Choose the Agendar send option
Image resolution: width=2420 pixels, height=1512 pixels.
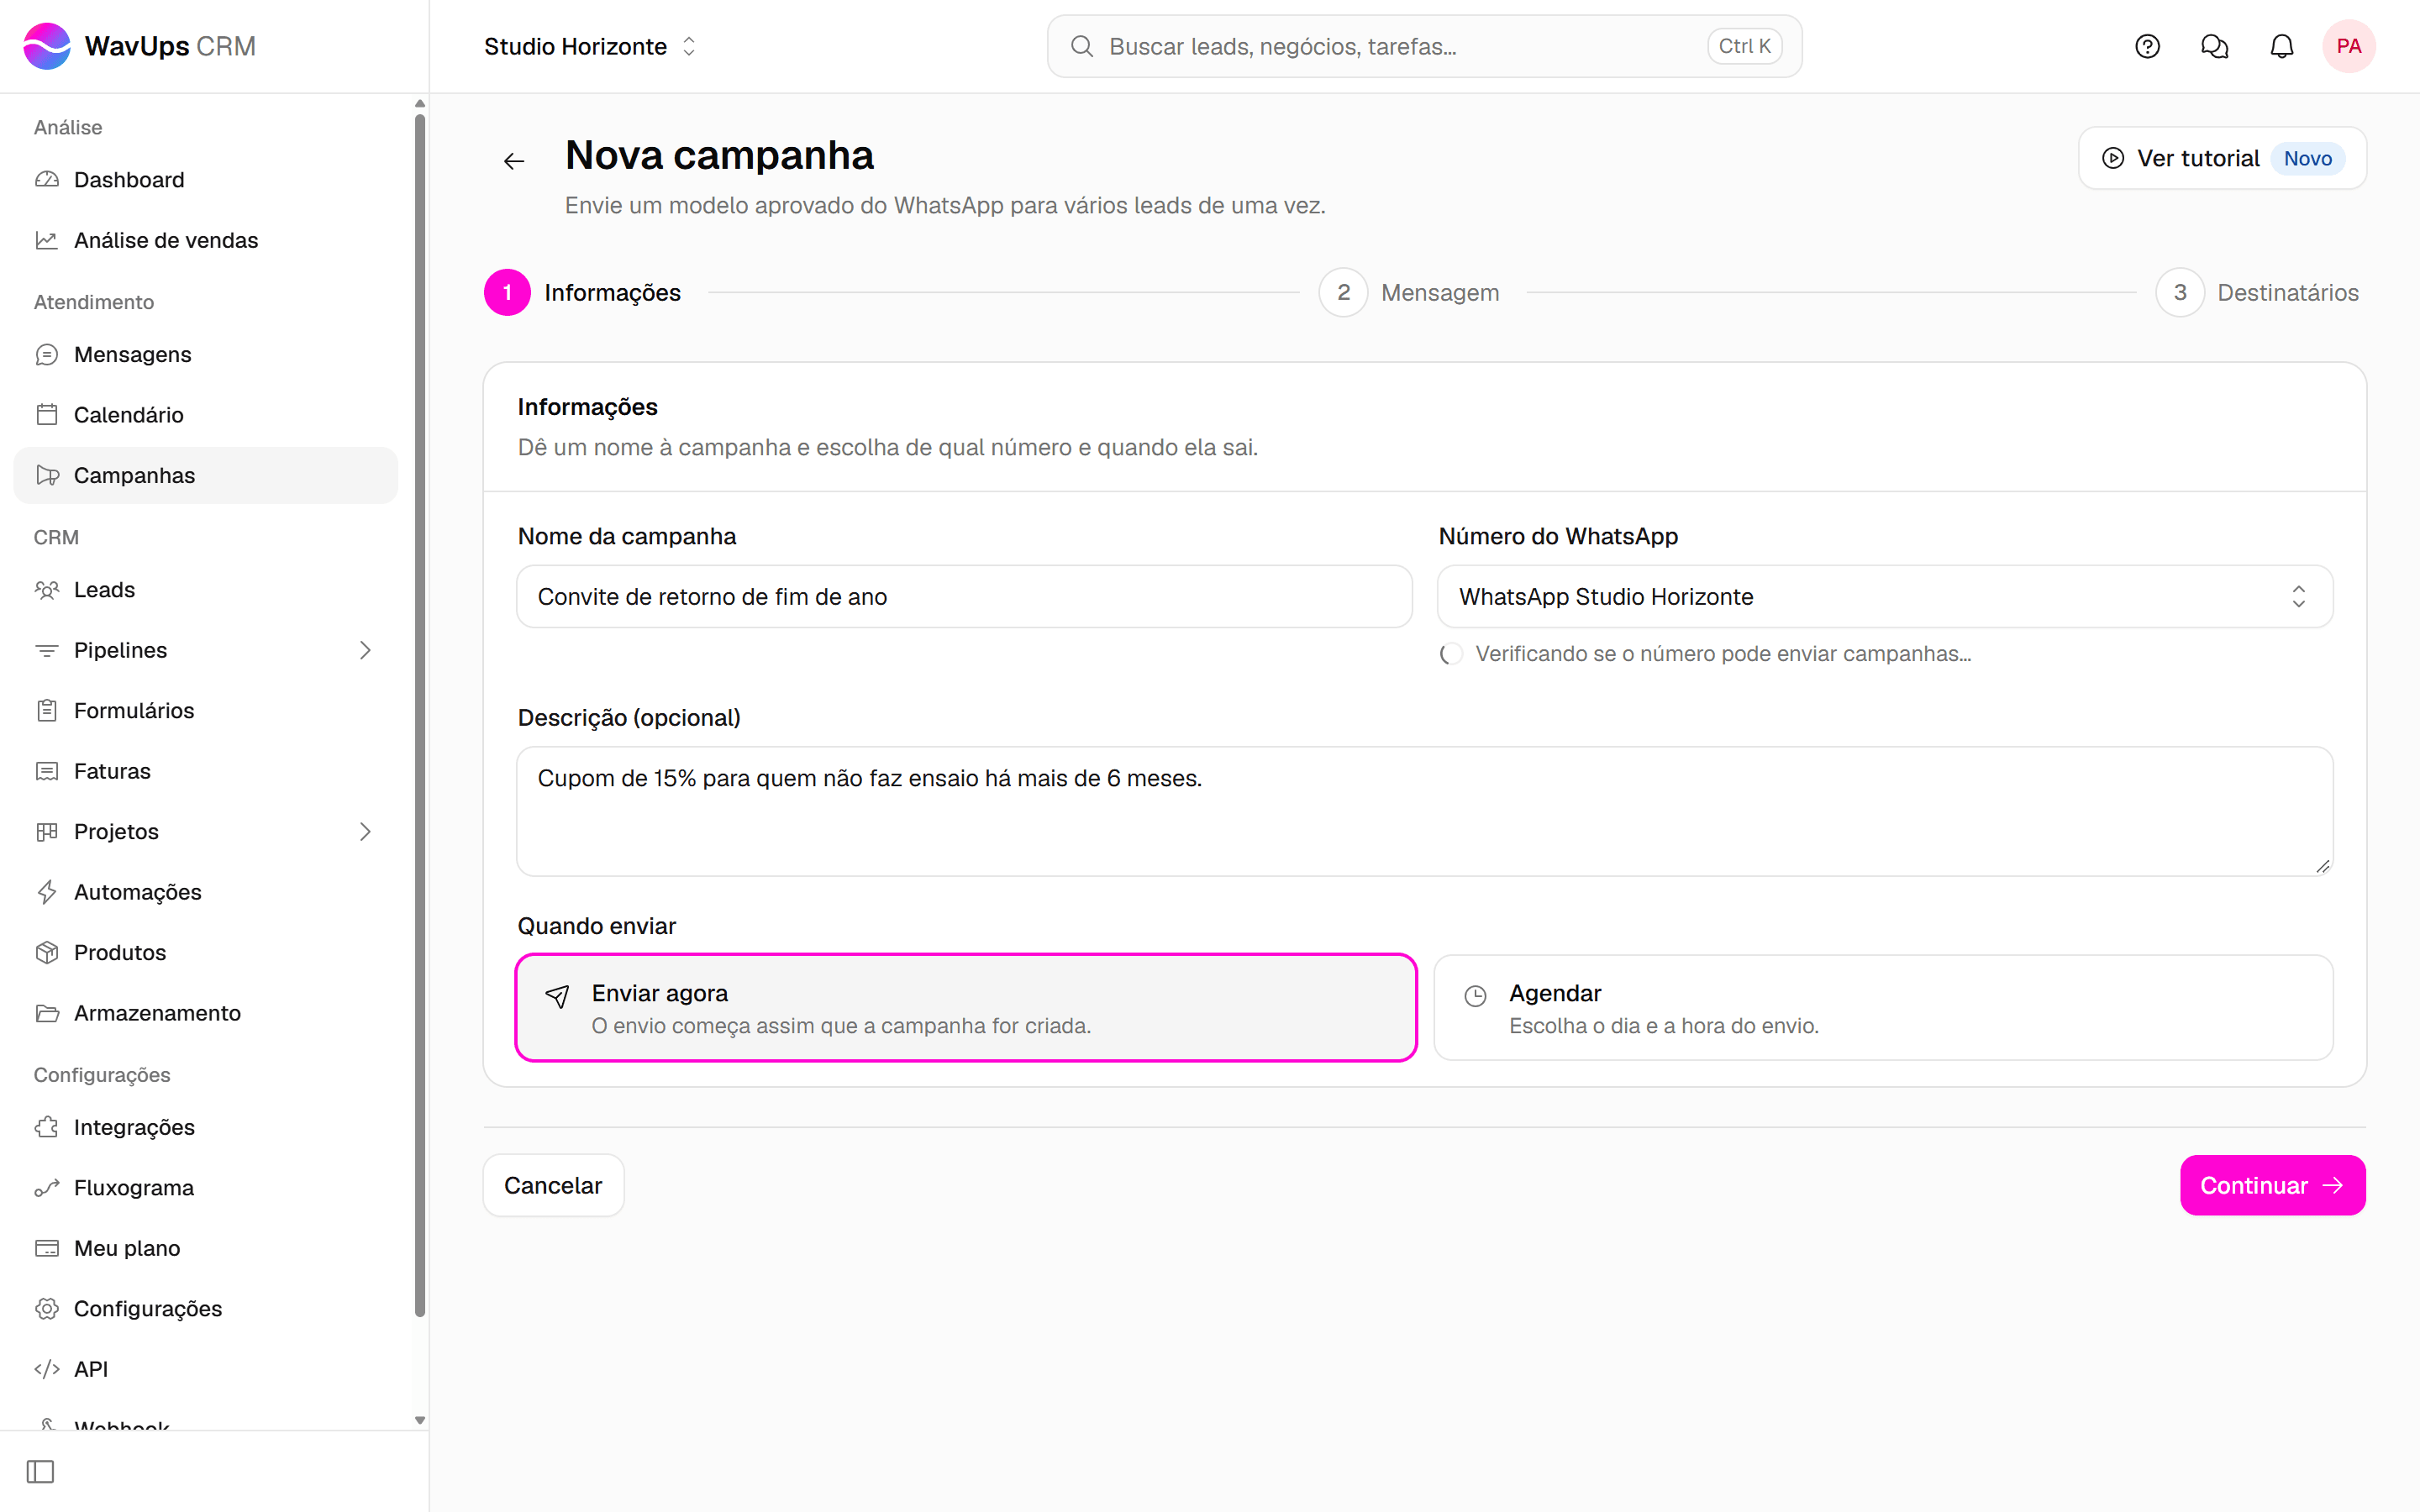pos(1884,1008)
